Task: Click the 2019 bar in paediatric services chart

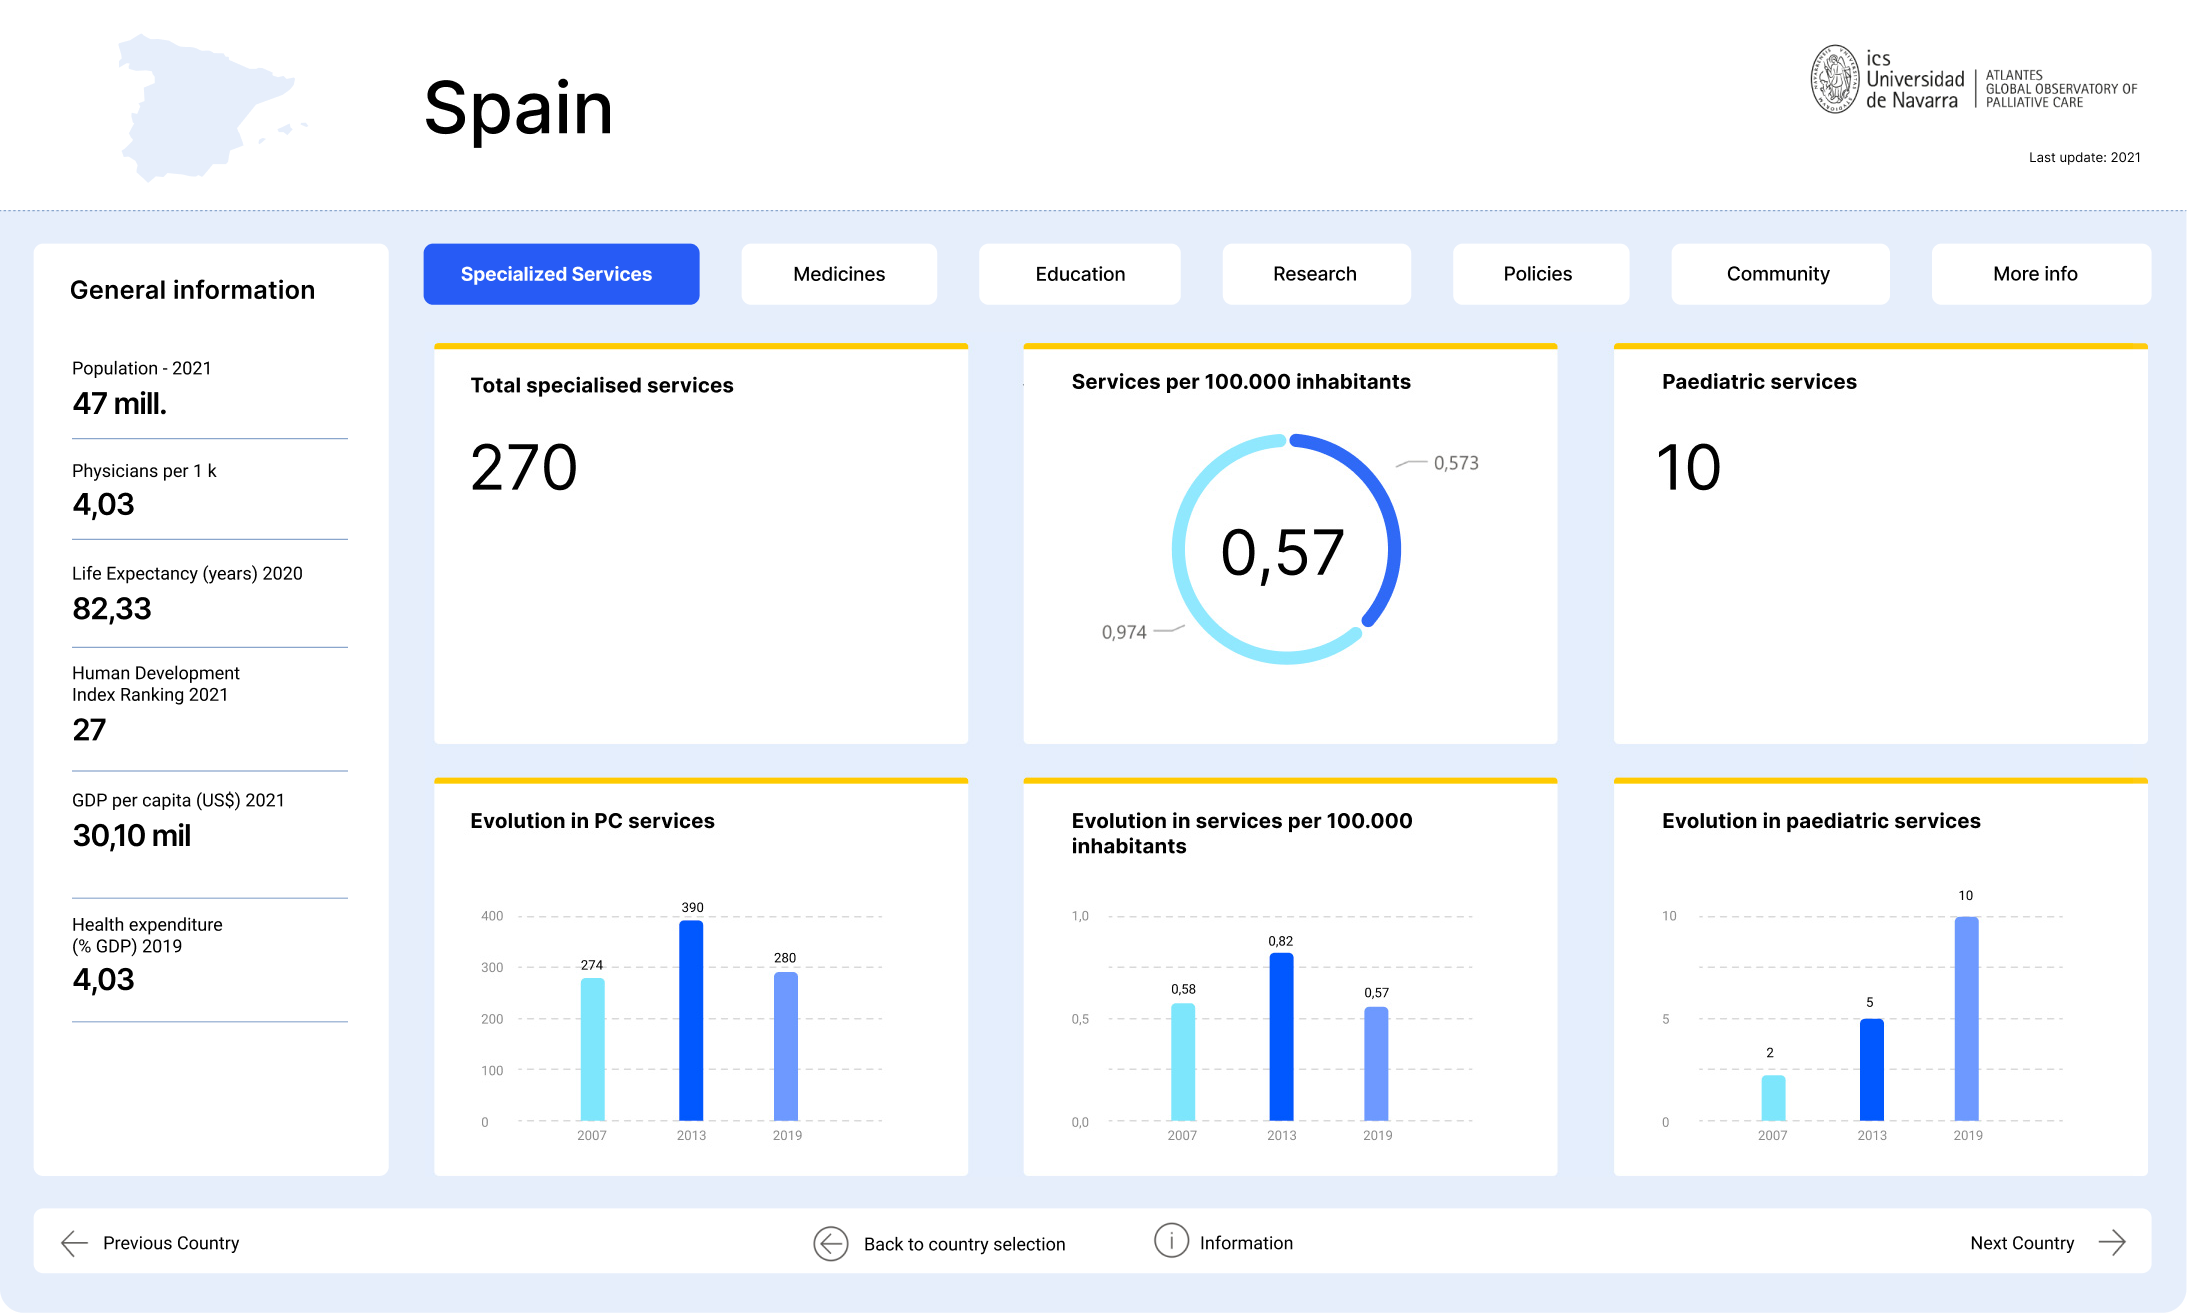Action: (1966, 1019)
